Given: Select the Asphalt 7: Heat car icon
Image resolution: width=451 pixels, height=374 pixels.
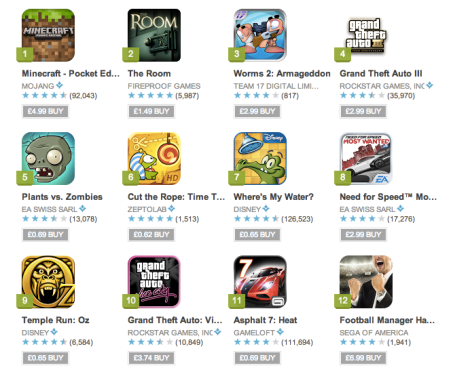Looking at the screenshot, I should [x=260, y=282].
